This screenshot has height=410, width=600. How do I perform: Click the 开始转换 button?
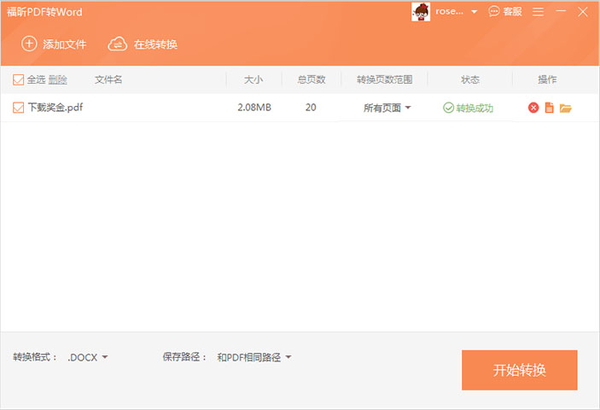tap(519, 370)
